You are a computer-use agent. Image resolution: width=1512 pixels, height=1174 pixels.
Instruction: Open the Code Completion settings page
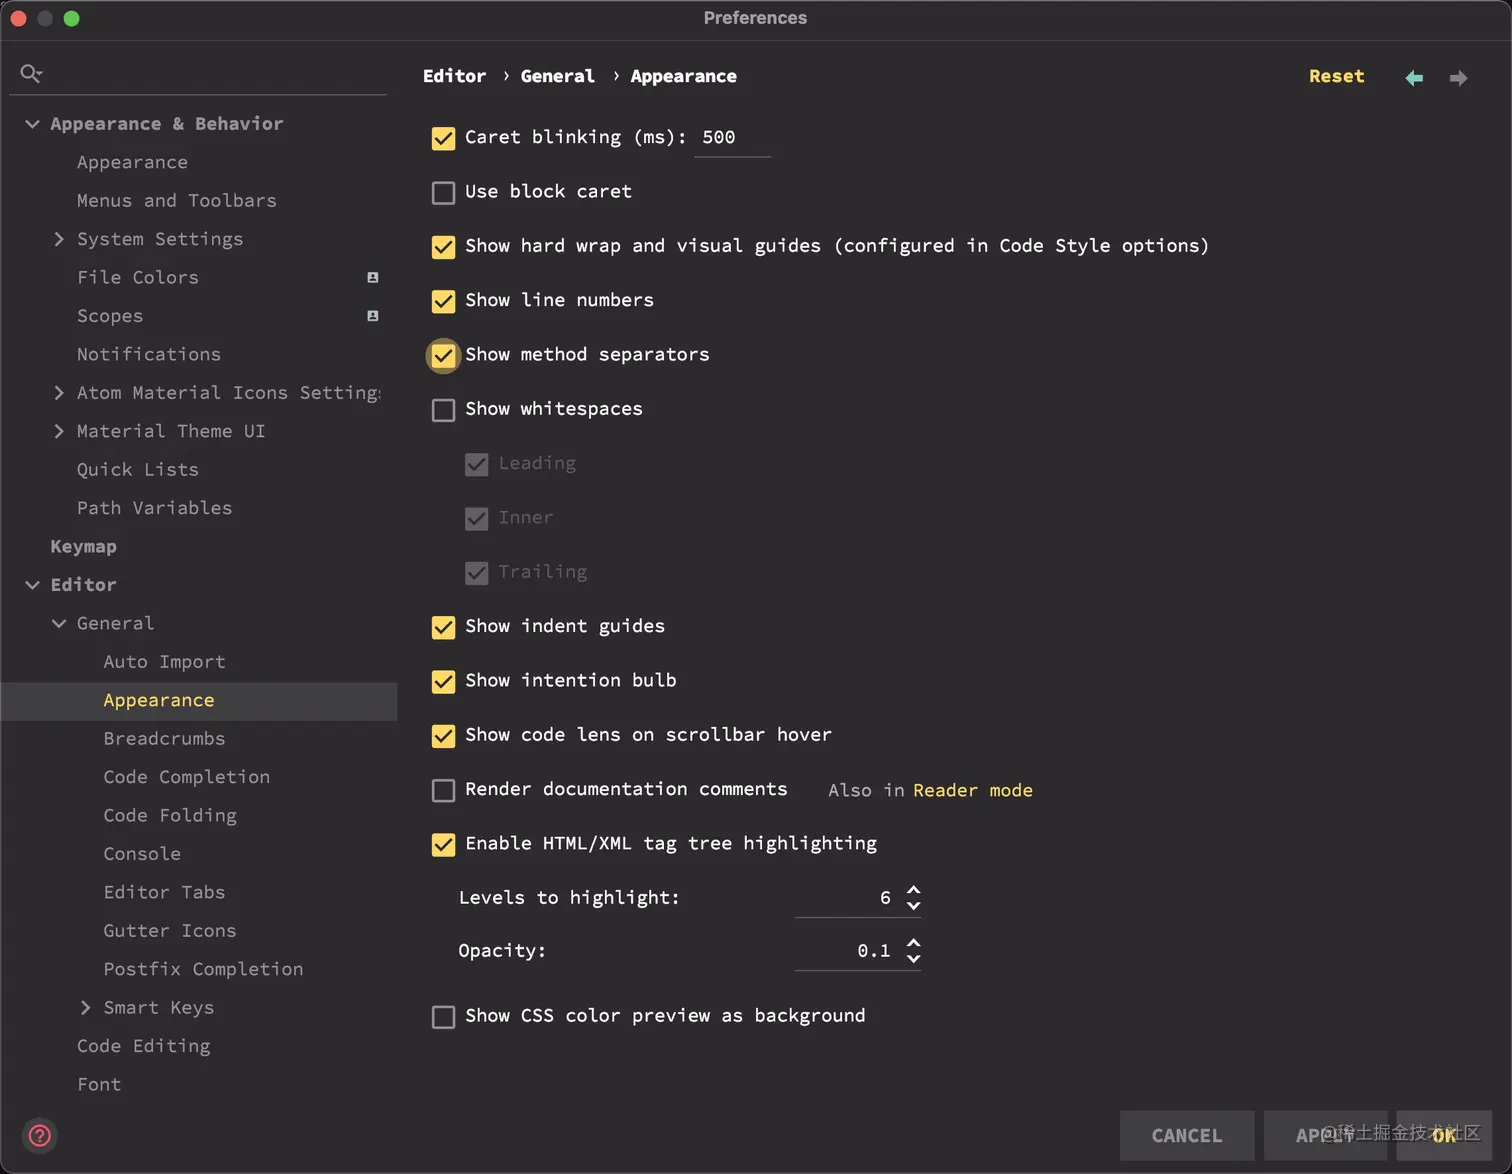coord(186,777)
